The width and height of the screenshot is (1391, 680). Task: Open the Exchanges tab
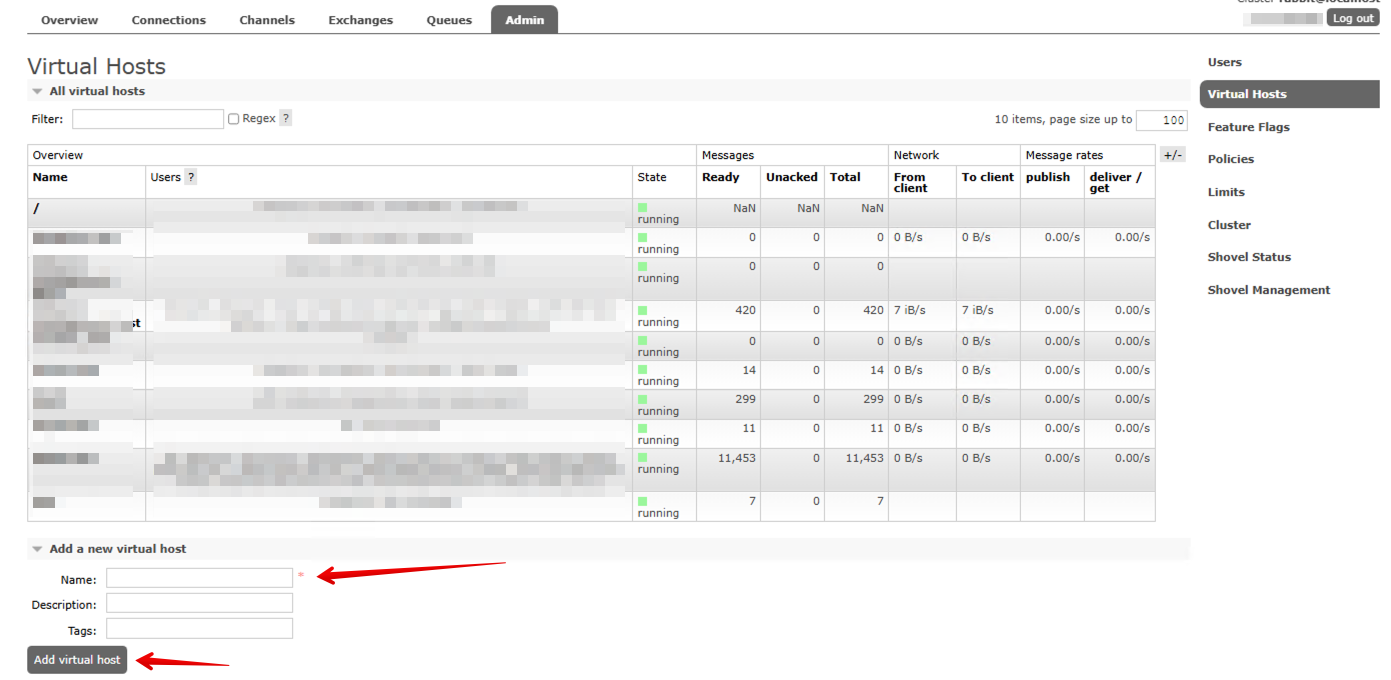click(x=360, y=20)
